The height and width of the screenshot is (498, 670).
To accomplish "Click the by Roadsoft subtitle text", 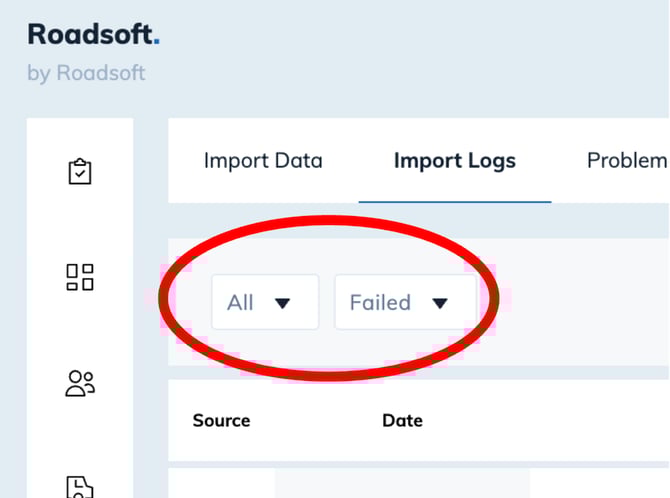I will 86,73.
